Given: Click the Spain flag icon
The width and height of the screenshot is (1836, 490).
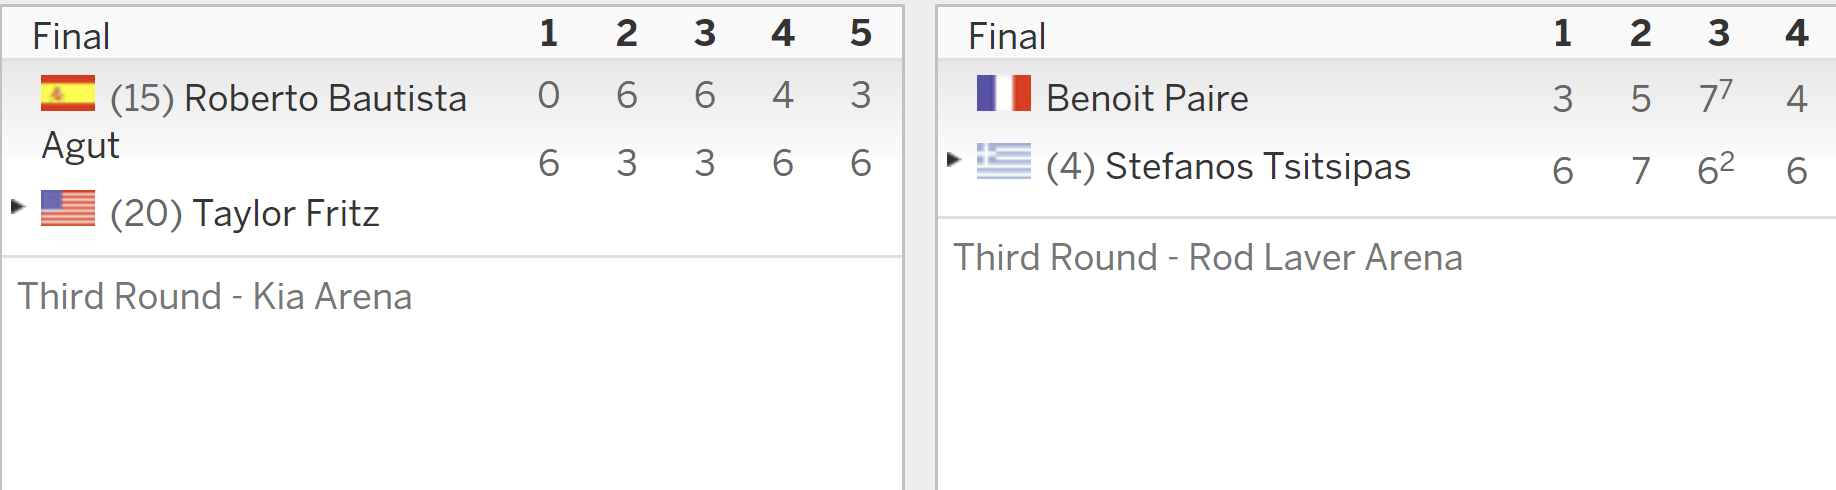Looking at the screenshot, I should pyautogui.click(x=68, y=93).
